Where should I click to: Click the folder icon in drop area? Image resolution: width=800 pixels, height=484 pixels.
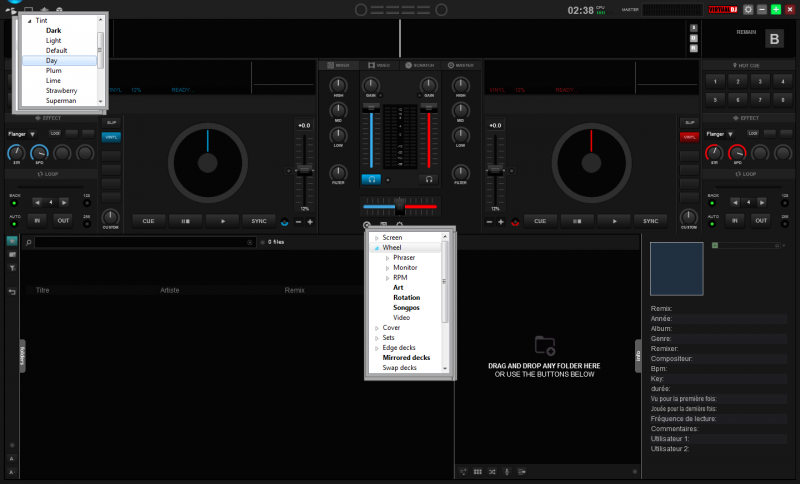coord(545,345)
